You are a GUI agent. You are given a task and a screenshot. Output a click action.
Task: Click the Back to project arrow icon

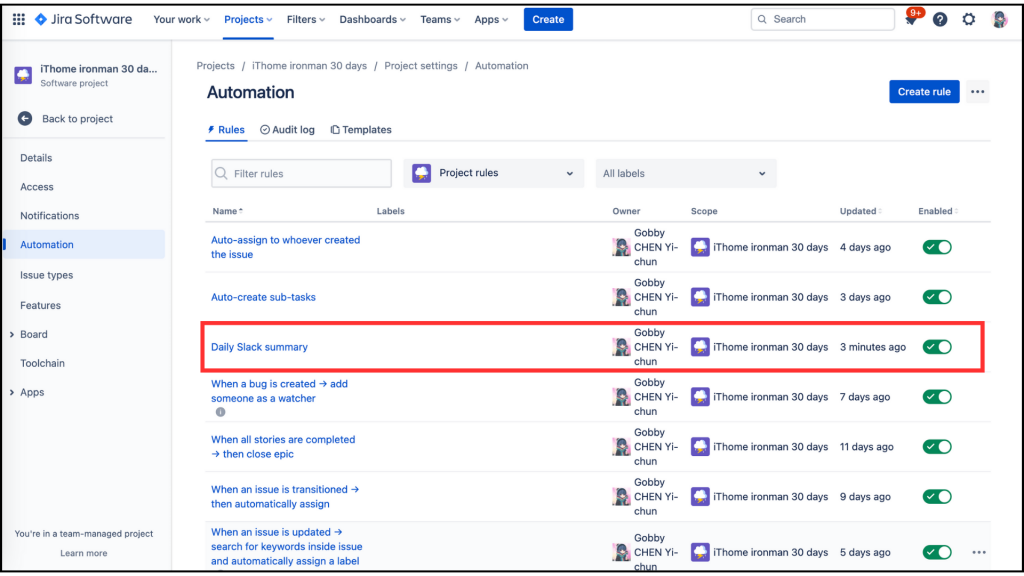25,119
